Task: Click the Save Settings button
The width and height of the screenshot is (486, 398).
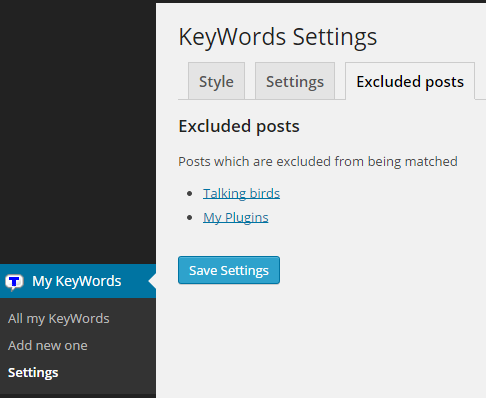Action: tap(229, 270)
